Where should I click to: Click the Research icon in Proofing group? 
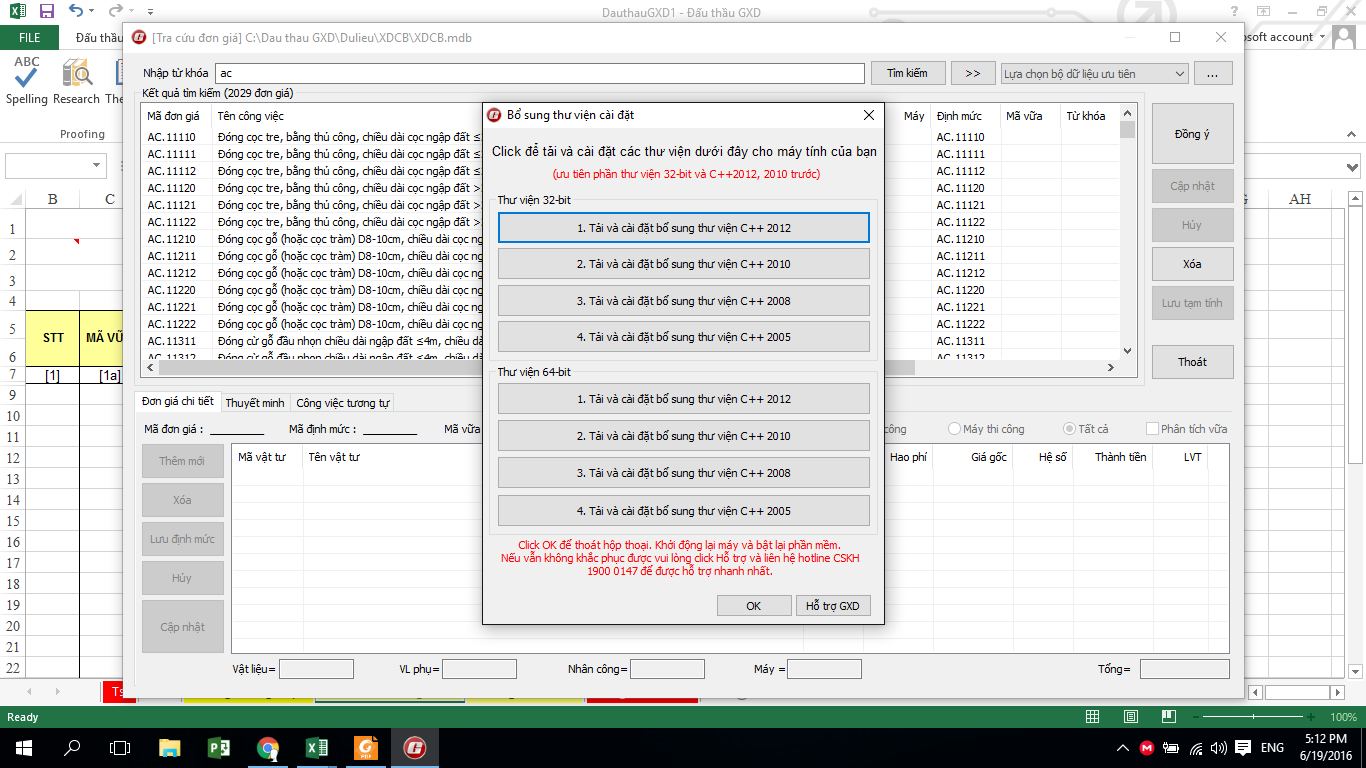click(x=77, y=73)
